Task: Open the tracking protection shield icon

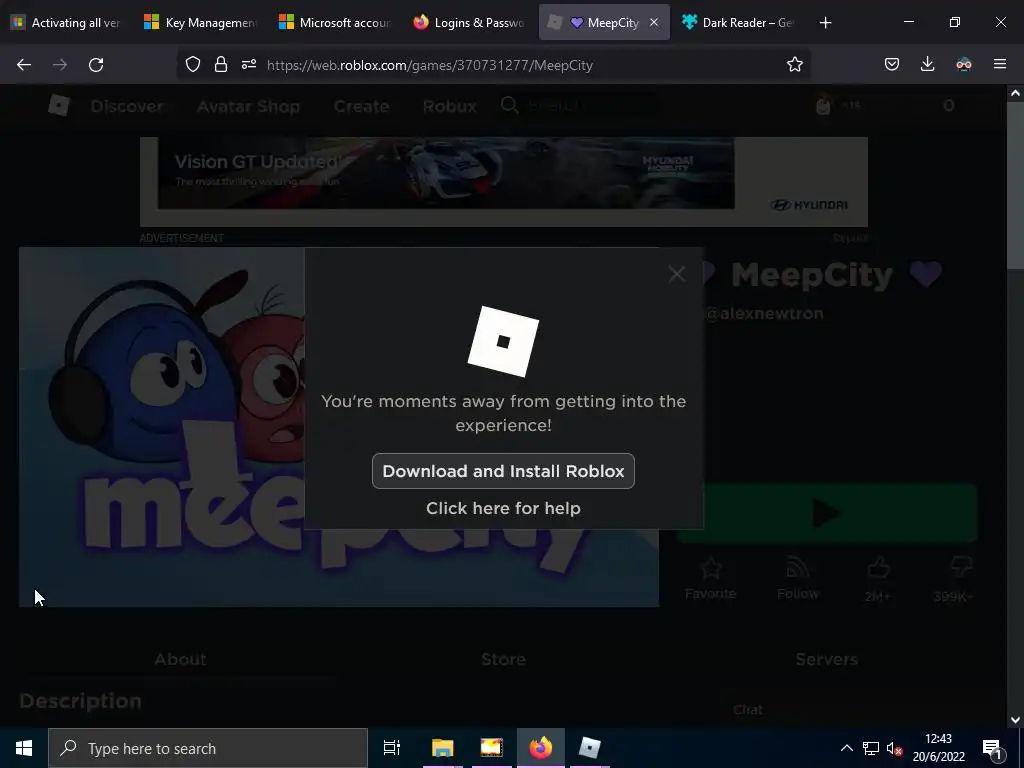Action: pos(193,65)
